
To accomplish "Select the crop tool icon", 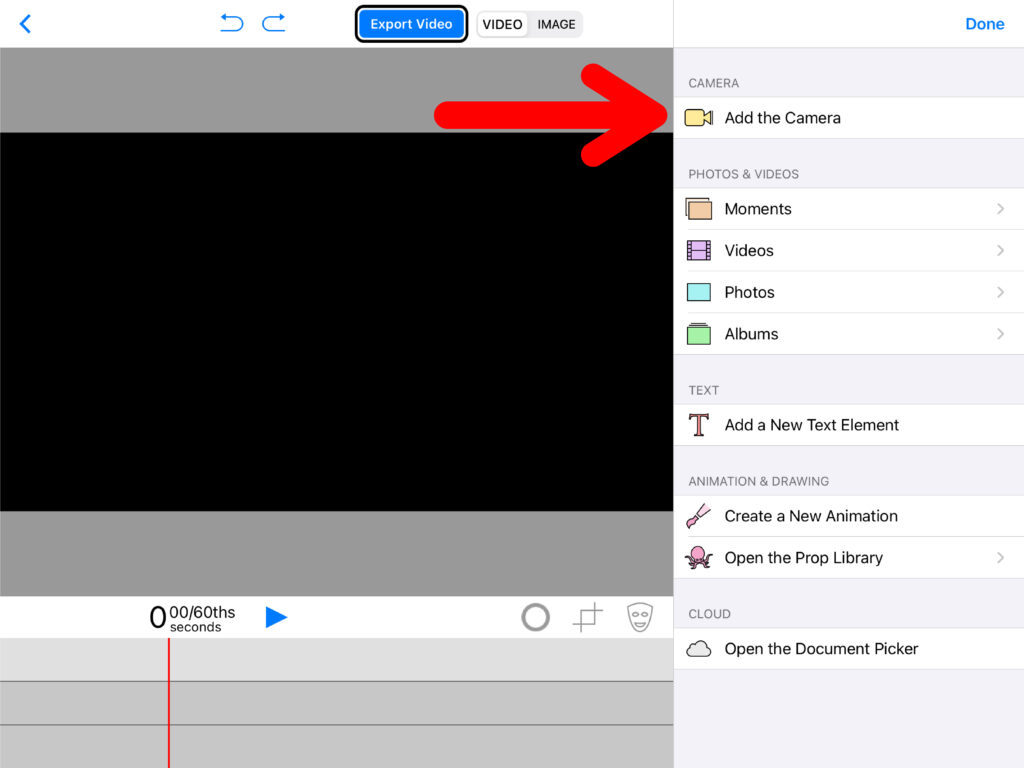I will (x=588, y=618).
